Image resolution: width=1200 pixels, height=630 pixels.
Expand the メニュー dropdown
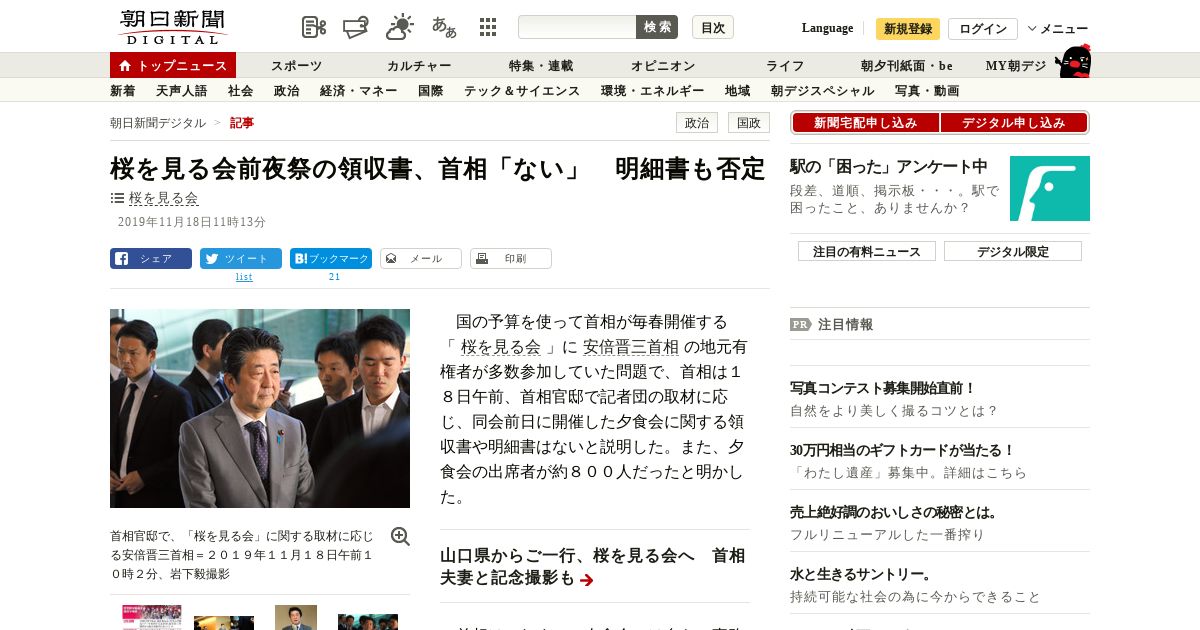point(1058,29)
